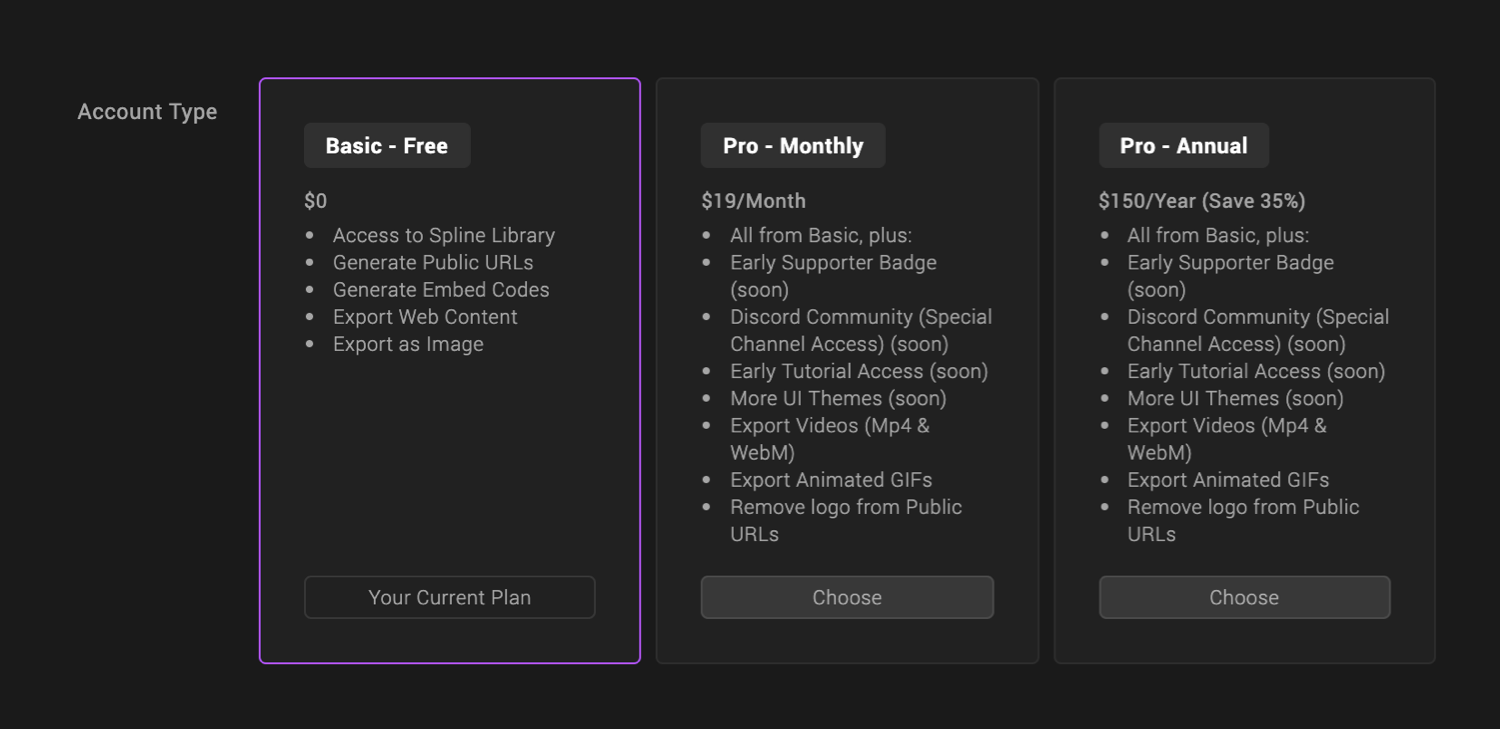Click Export Animated GIFs under Pro - Monthly
The height and width of the screenshot is (729, 1500).
click(x=831, y=480)
